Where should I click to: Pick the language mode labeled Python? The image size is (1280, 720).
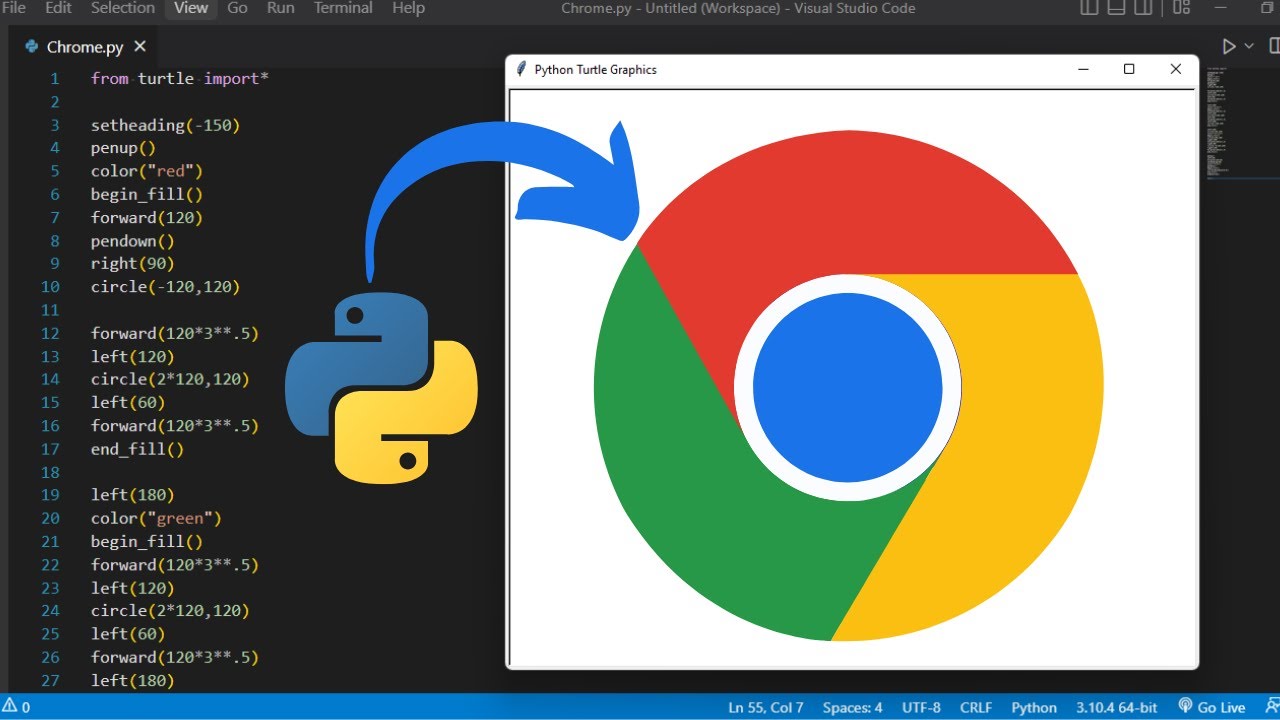click(x=1034, y=707)
